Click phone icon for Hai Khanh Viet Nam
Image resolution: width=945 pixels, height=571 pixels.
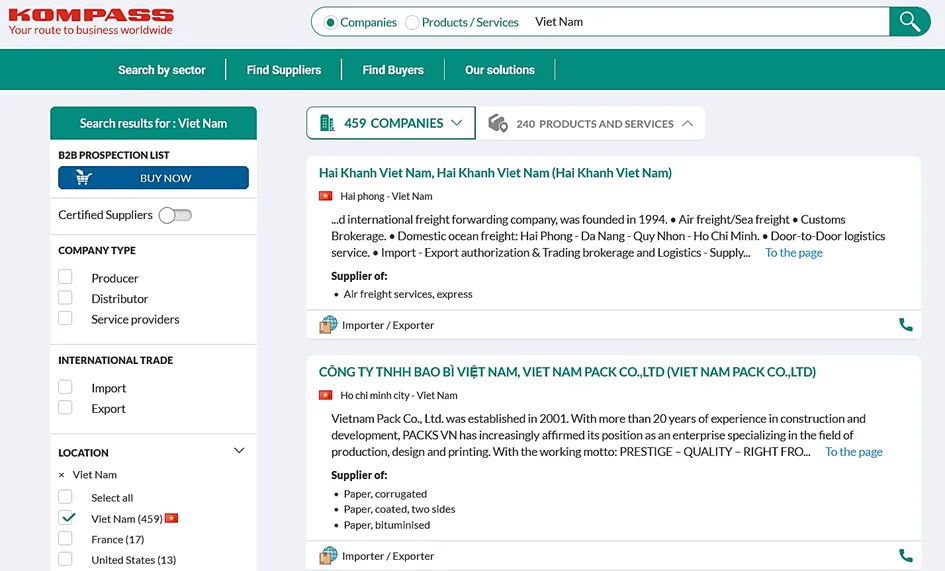coord(905,325)
